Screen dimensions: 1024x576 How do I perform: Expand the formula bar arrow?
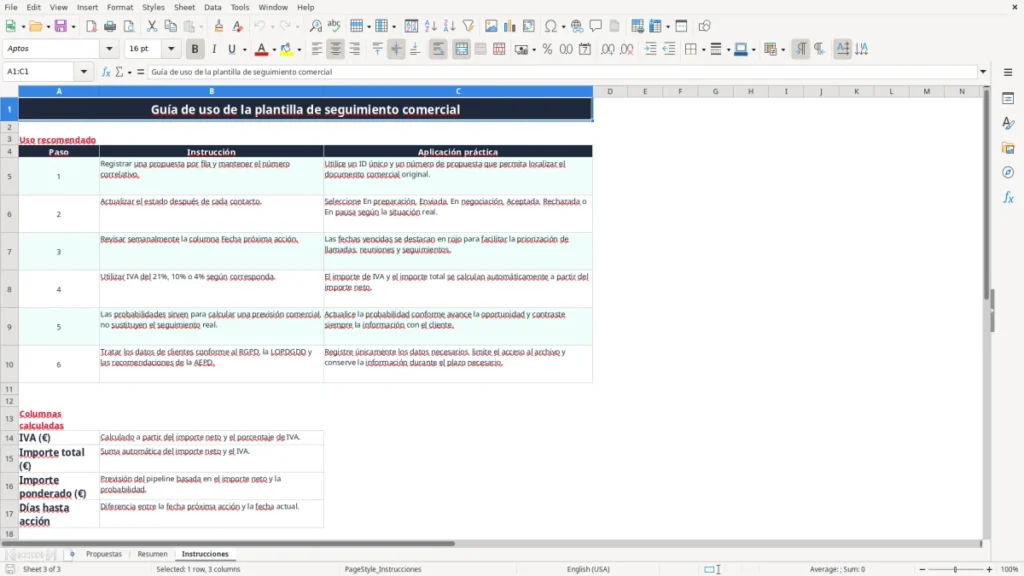pyautogui.click(x=983, y=72)
